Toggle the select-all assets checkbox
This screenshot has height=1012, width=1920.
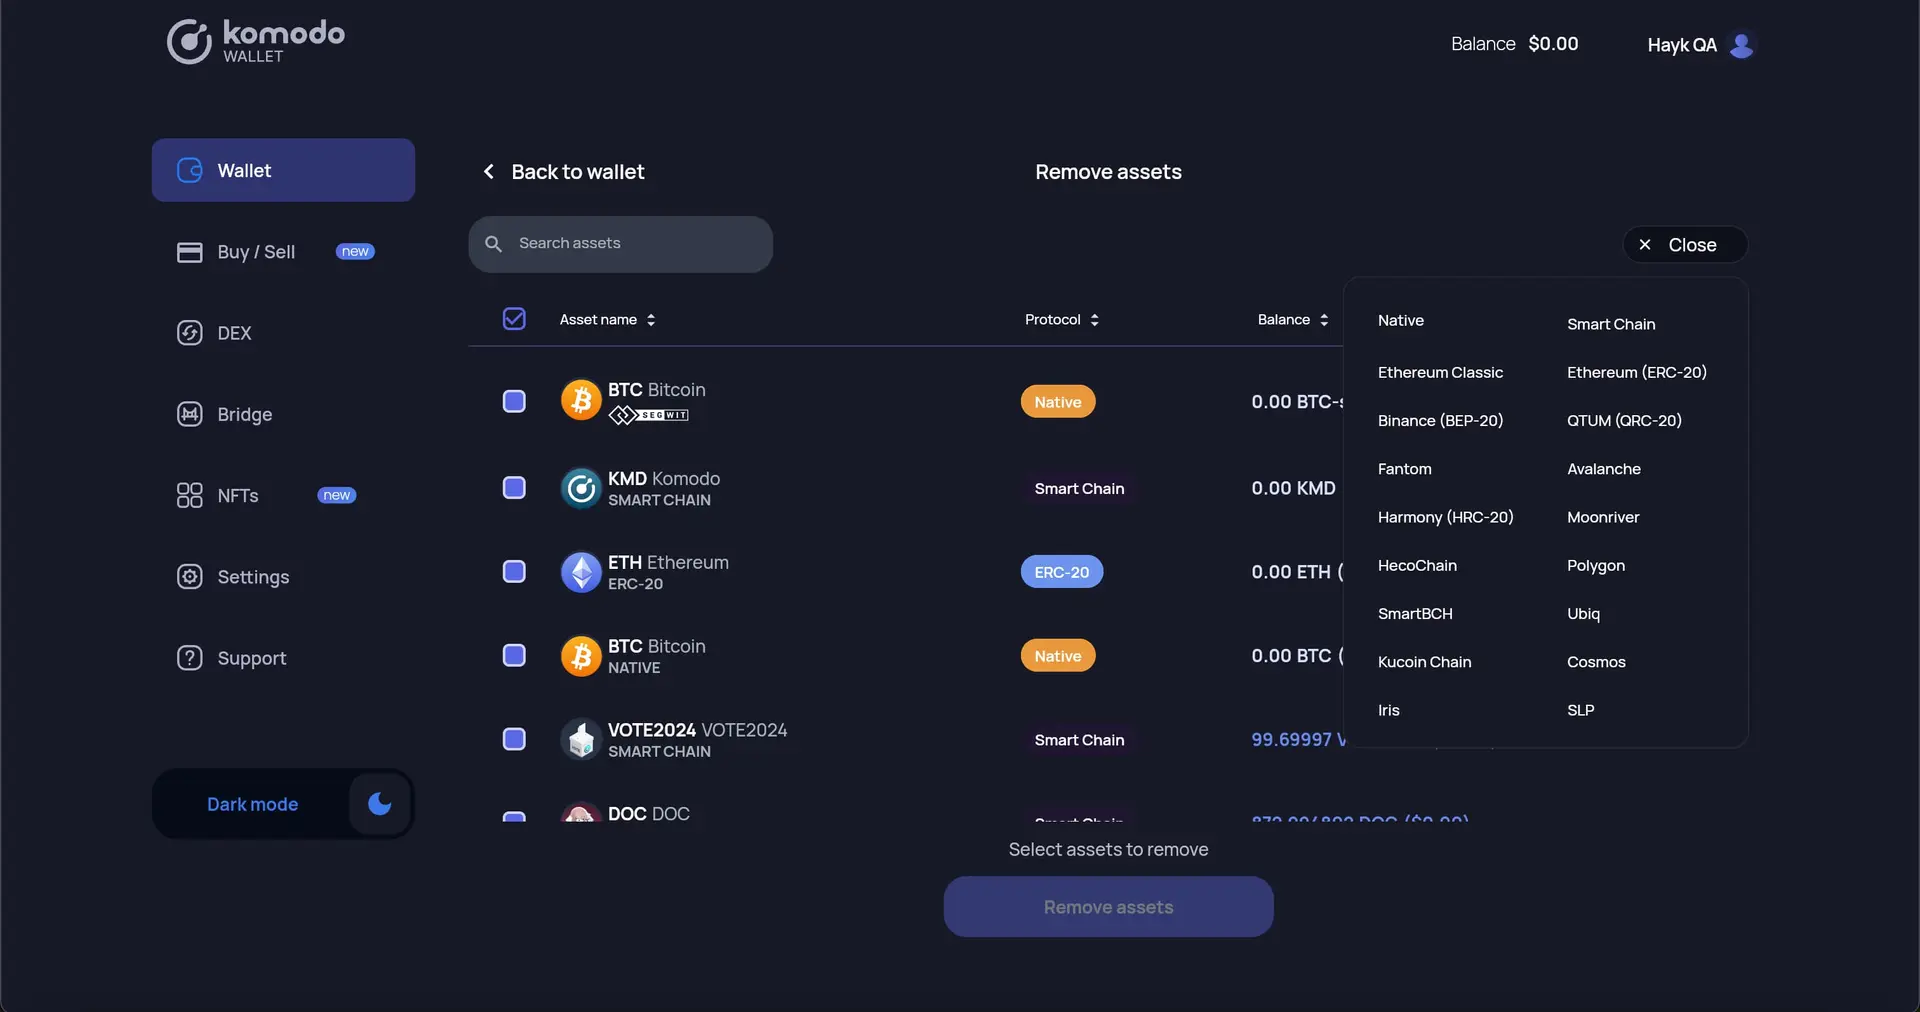tap(513, 318)
